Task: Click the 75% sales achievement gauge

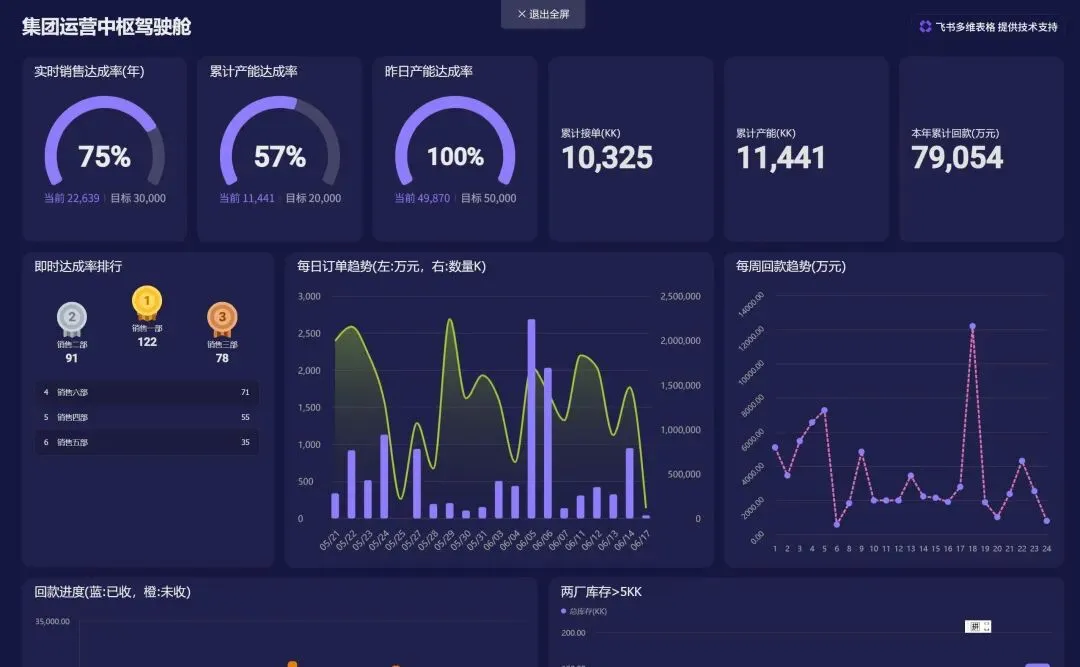Action: tap(105, 141)
